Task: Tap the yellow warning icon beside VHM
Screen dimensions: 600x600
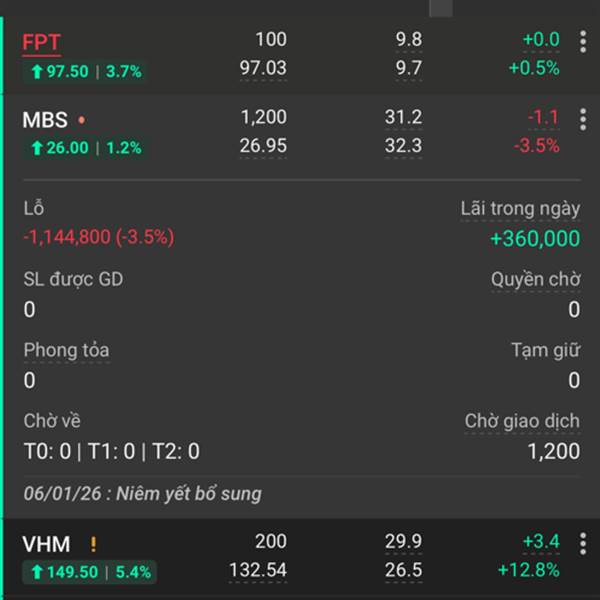Action: (x=93, y=545)
